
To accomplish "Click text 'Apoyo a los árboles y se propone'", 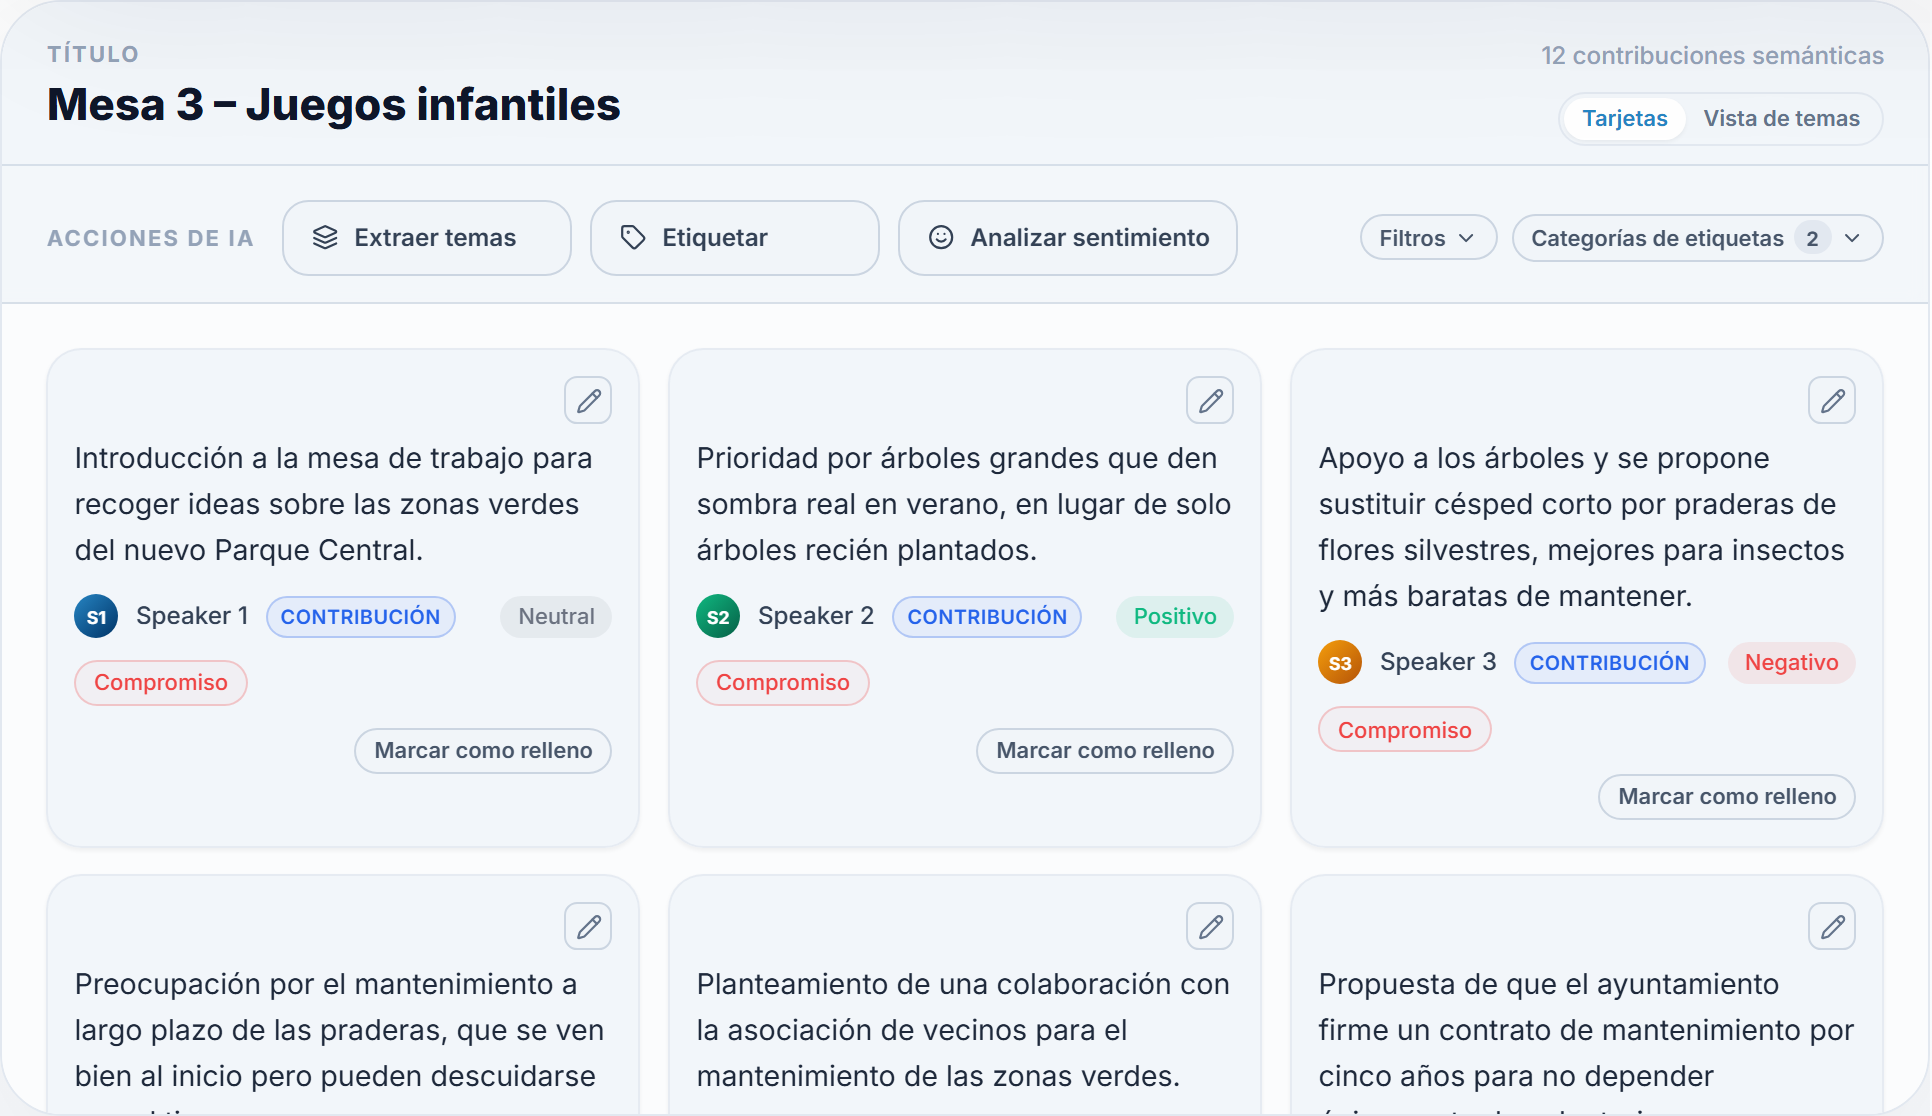I will tap(1544, 458).
